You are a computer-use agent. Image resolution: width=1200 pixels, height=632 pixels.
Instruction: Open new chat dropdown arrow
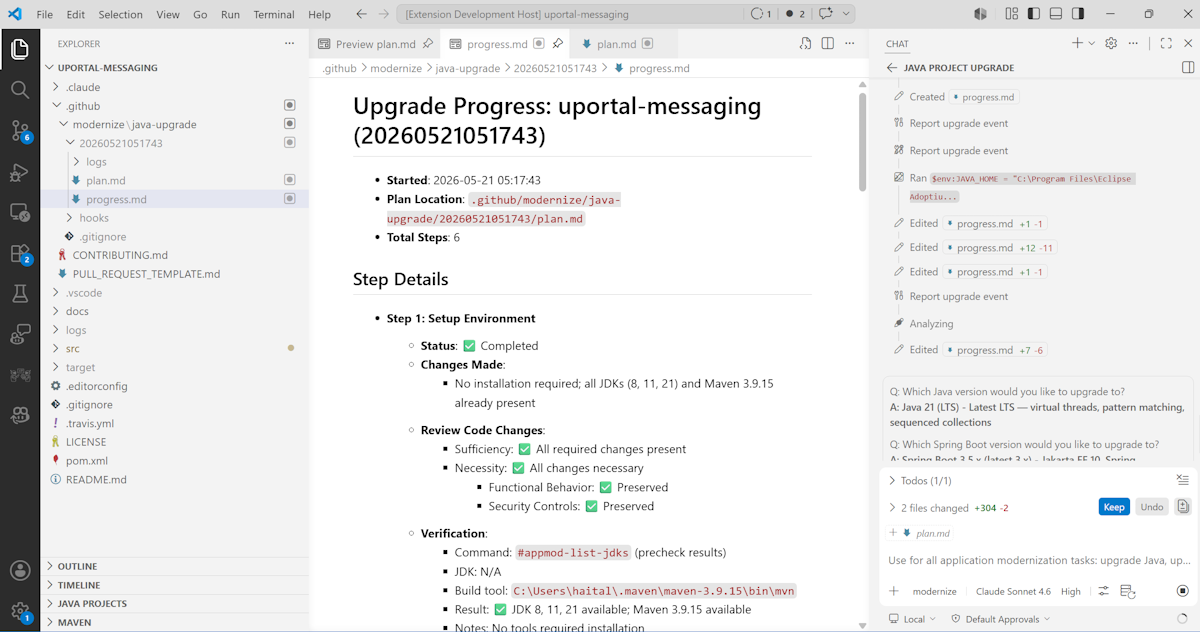1091,43
